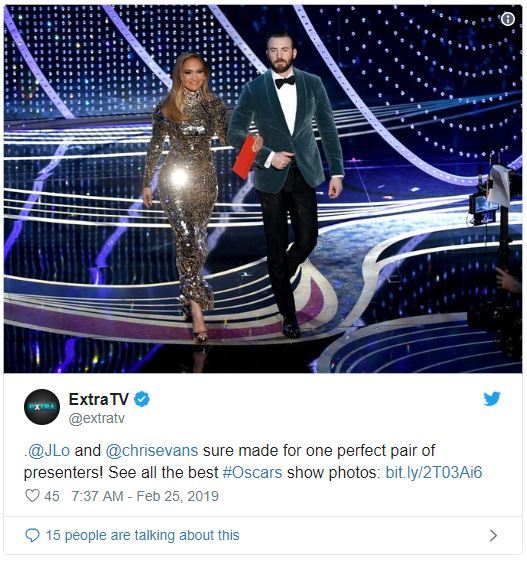Click the 45 likes count
Viewport: 527px width, 561px height.
52,496
